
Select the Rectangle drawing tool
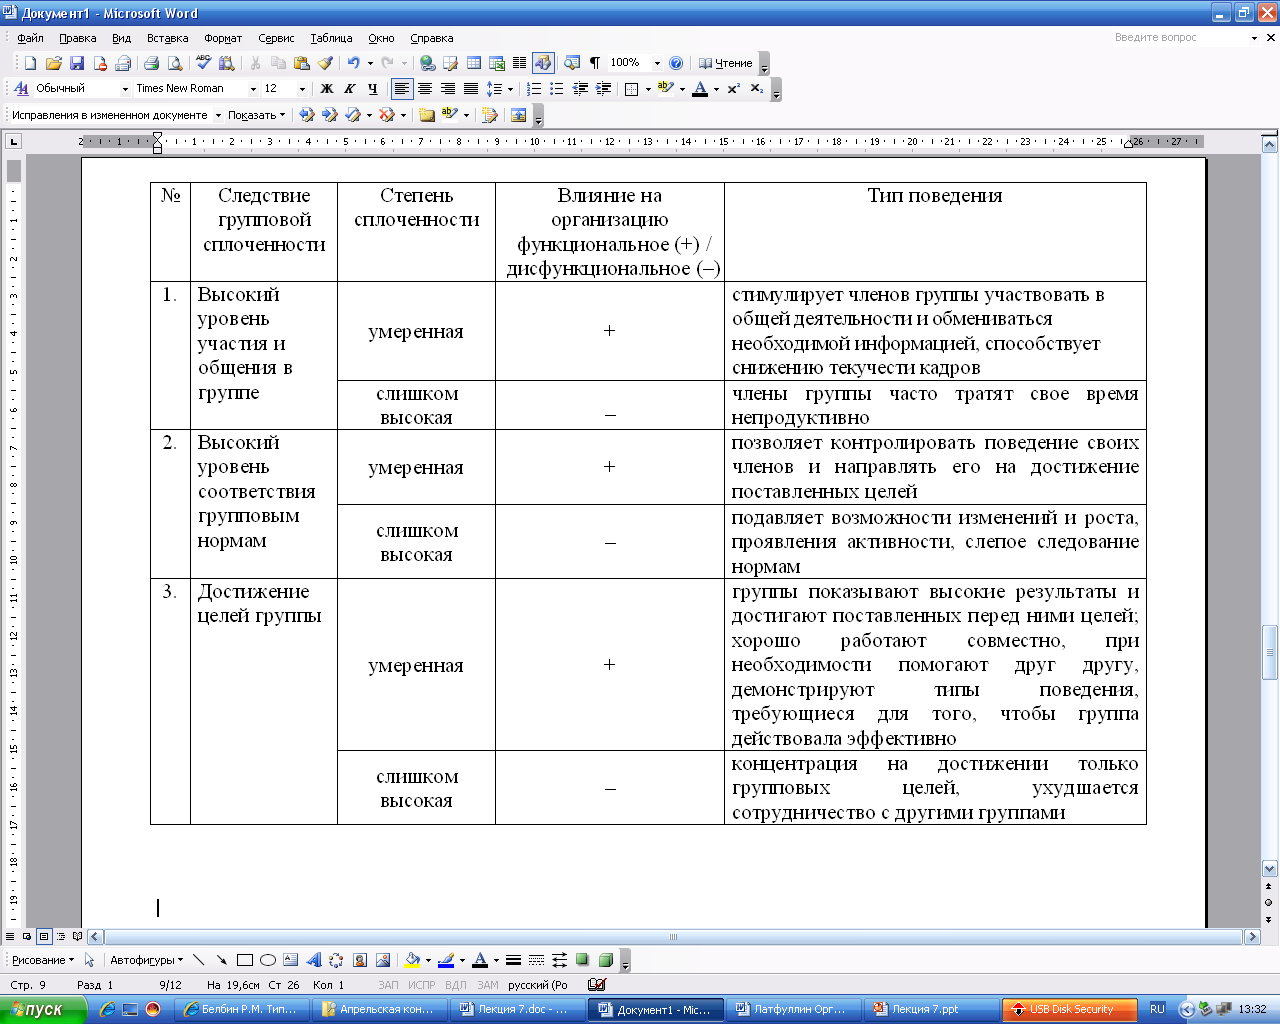point(245,960)
